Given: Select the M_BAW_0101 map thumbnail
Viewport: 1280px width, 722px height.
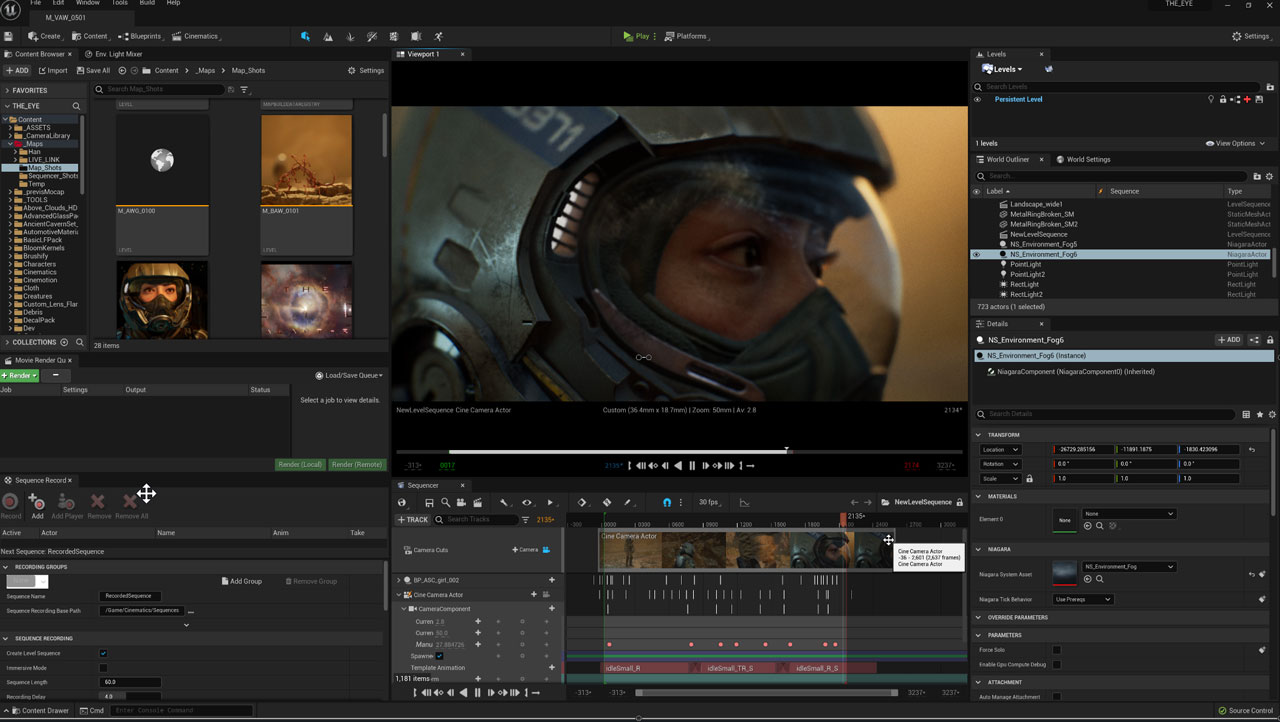Looking at the screenshot, I should (306, 160).
